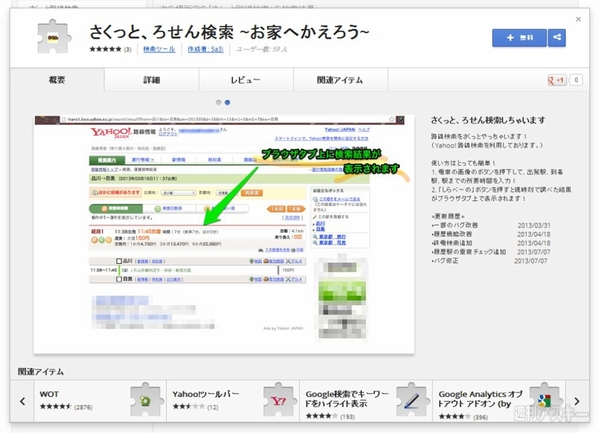Click the five-star rating in the header
This screenshot has width=600, height=433.
coord(106,49)
